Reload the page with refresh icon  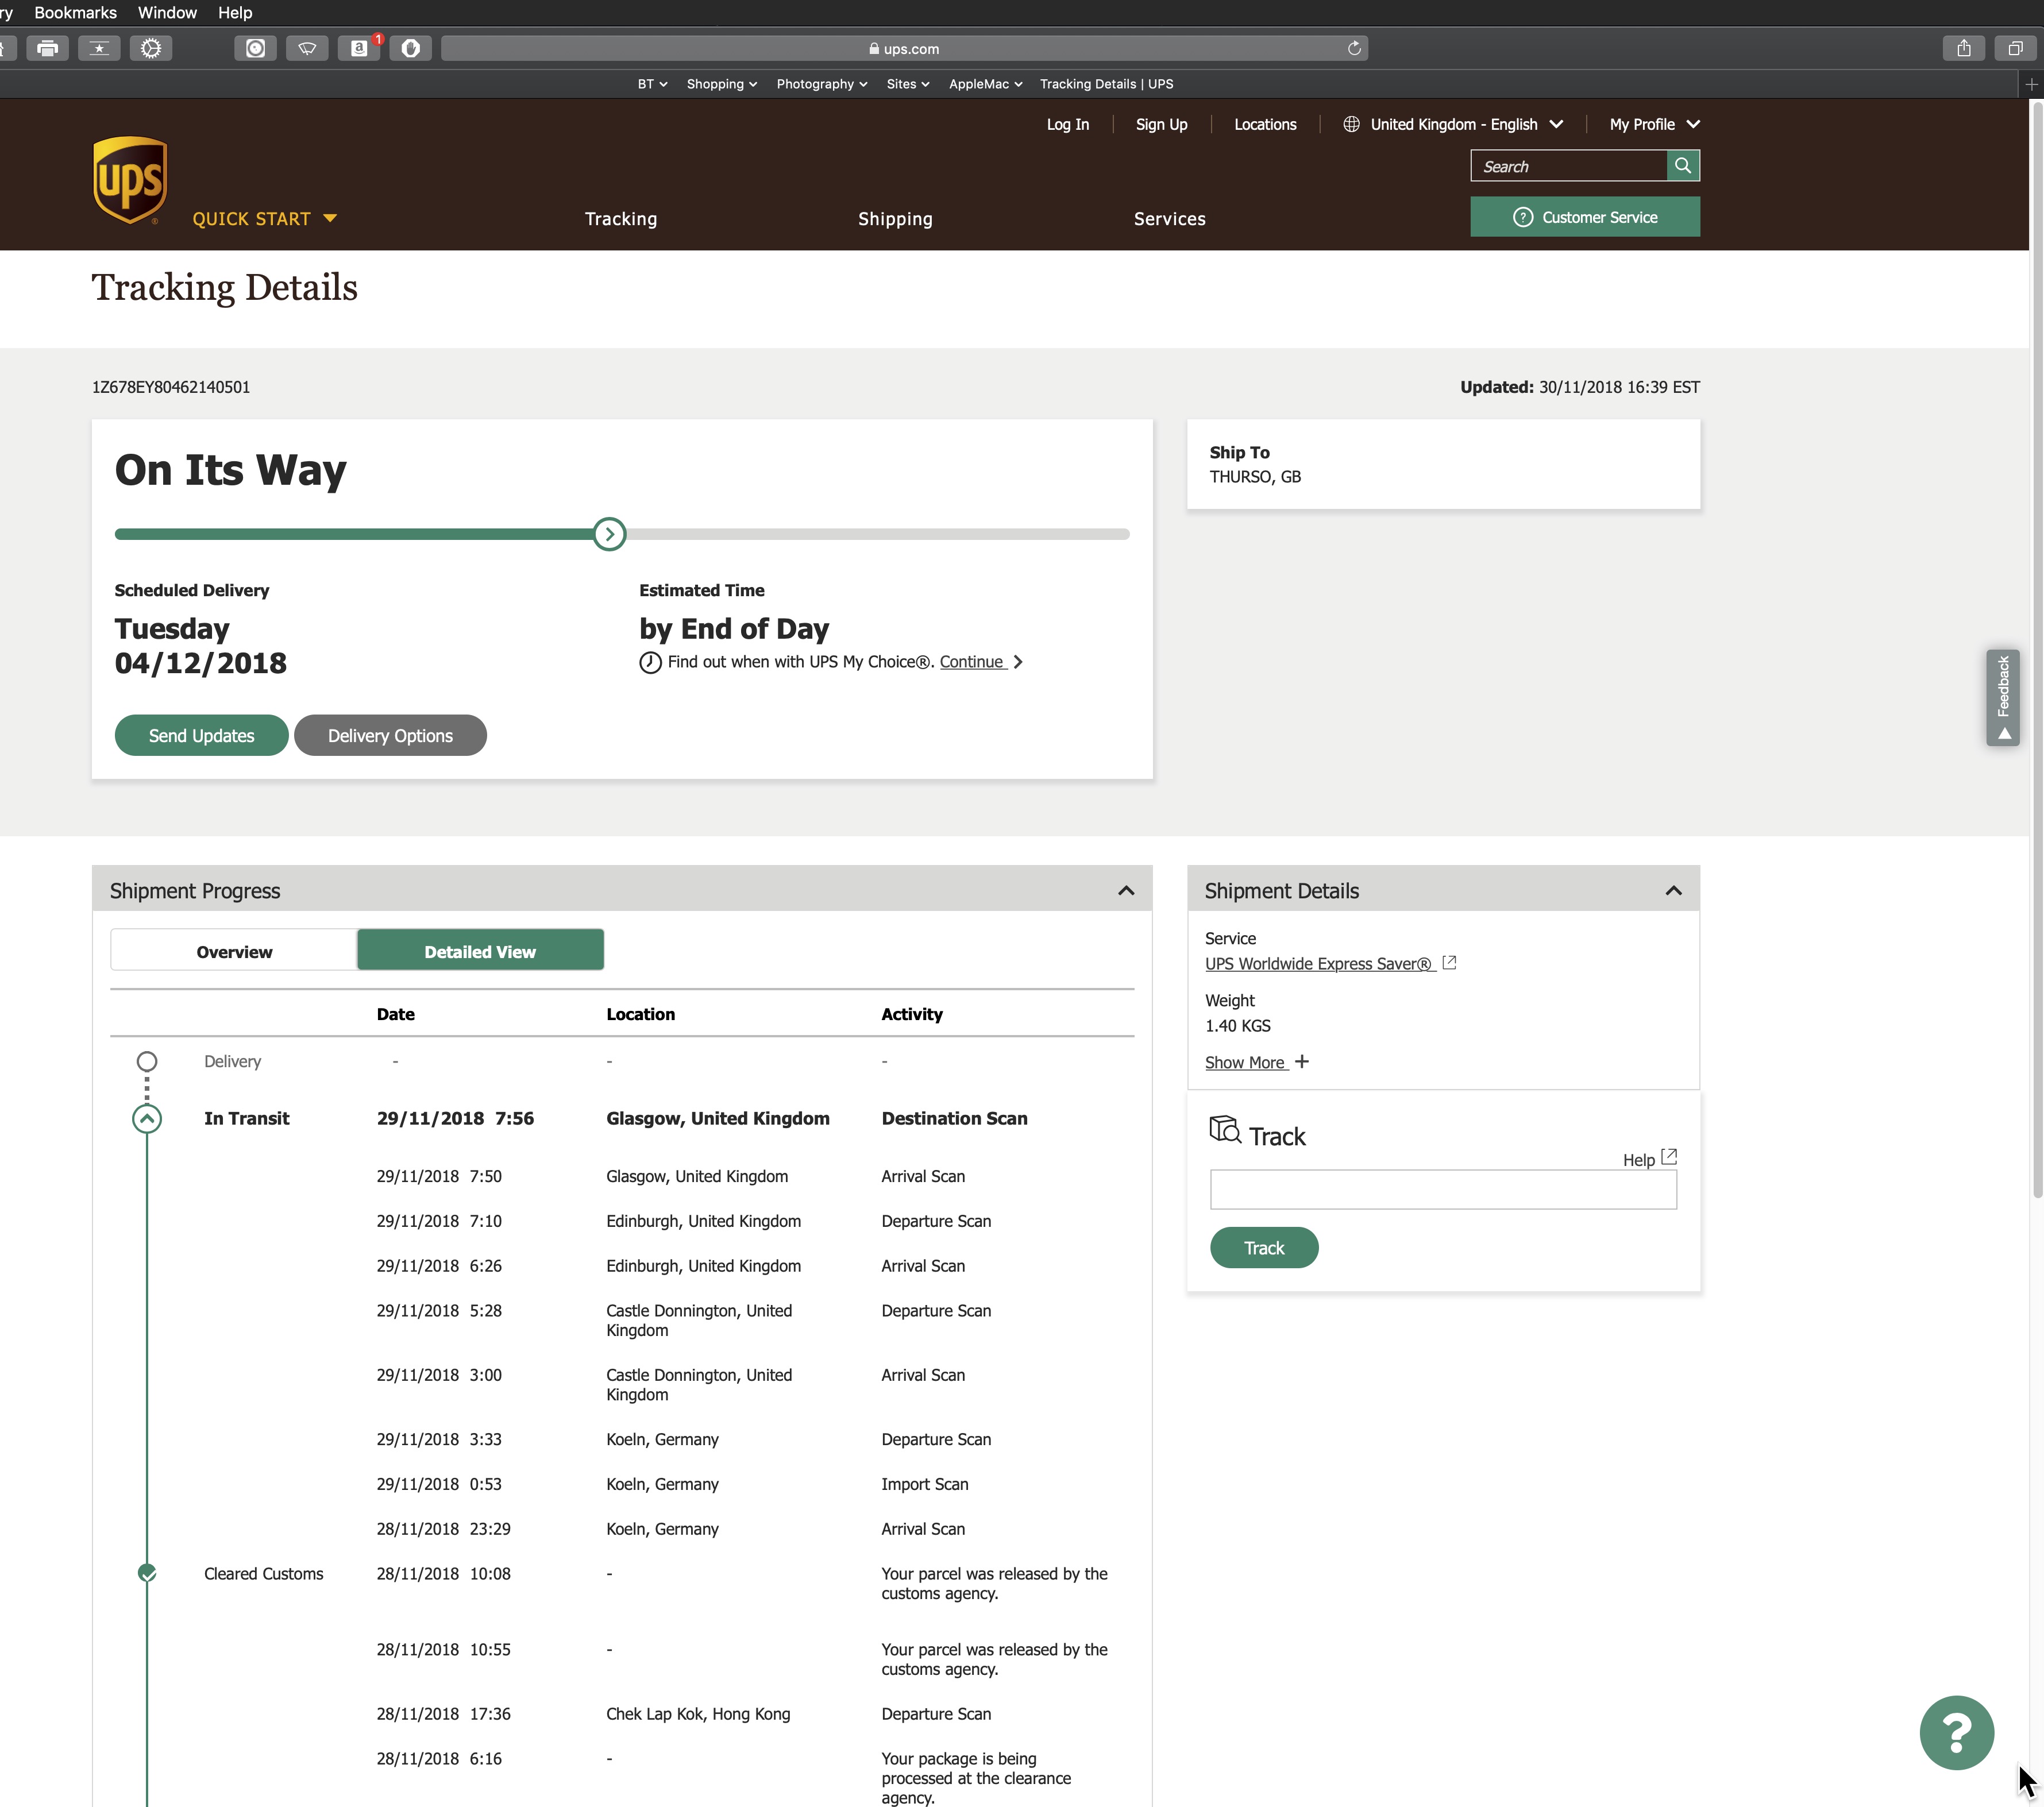[x=1354, y=48]
